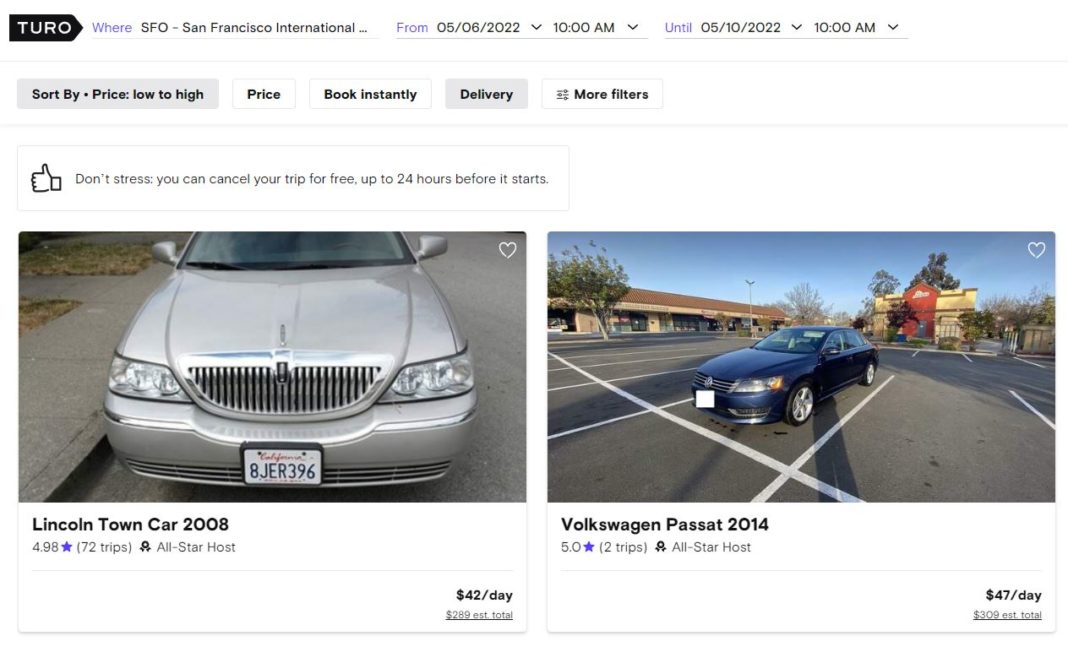Click the thumbs-up cancellation icon

[46, 177]
